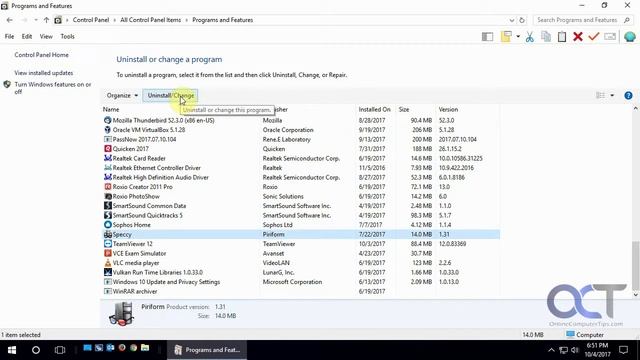
Task: Click the red X Delete icon
Action: (x=578, y=37)
